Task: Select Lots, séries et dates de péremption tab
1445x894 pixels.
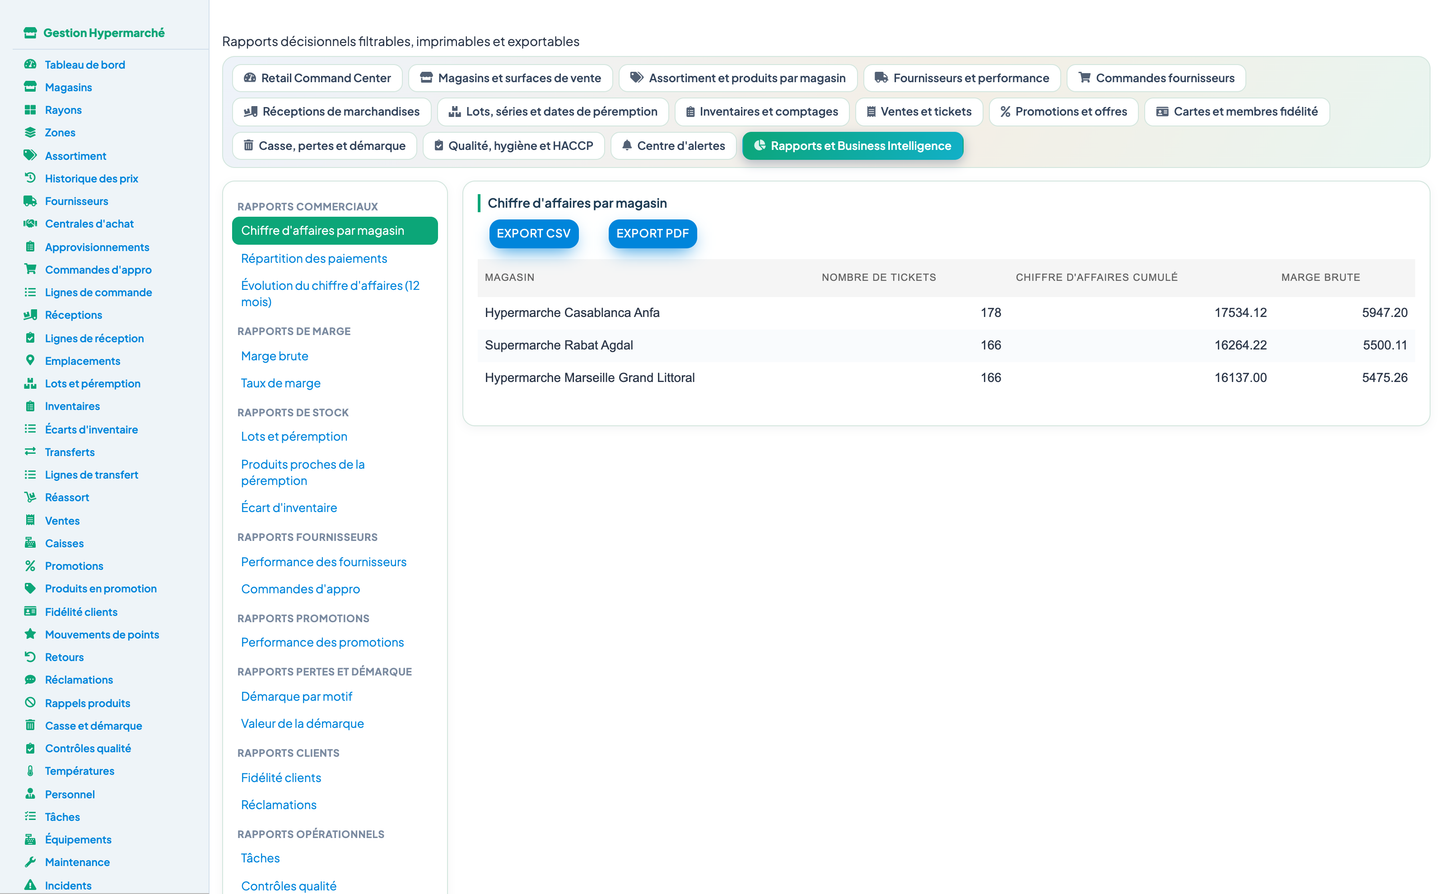Action: coord(553,112)
